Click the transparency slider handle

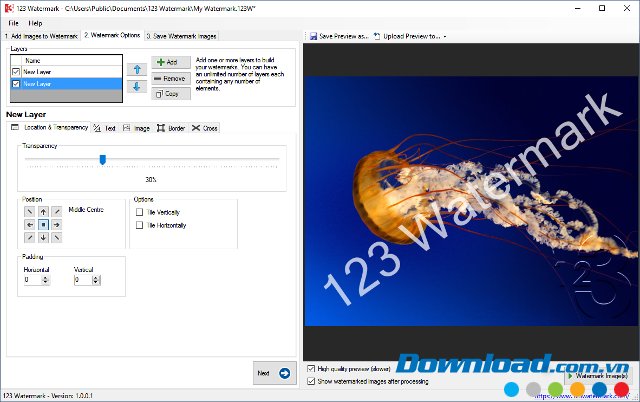[103, 160]
